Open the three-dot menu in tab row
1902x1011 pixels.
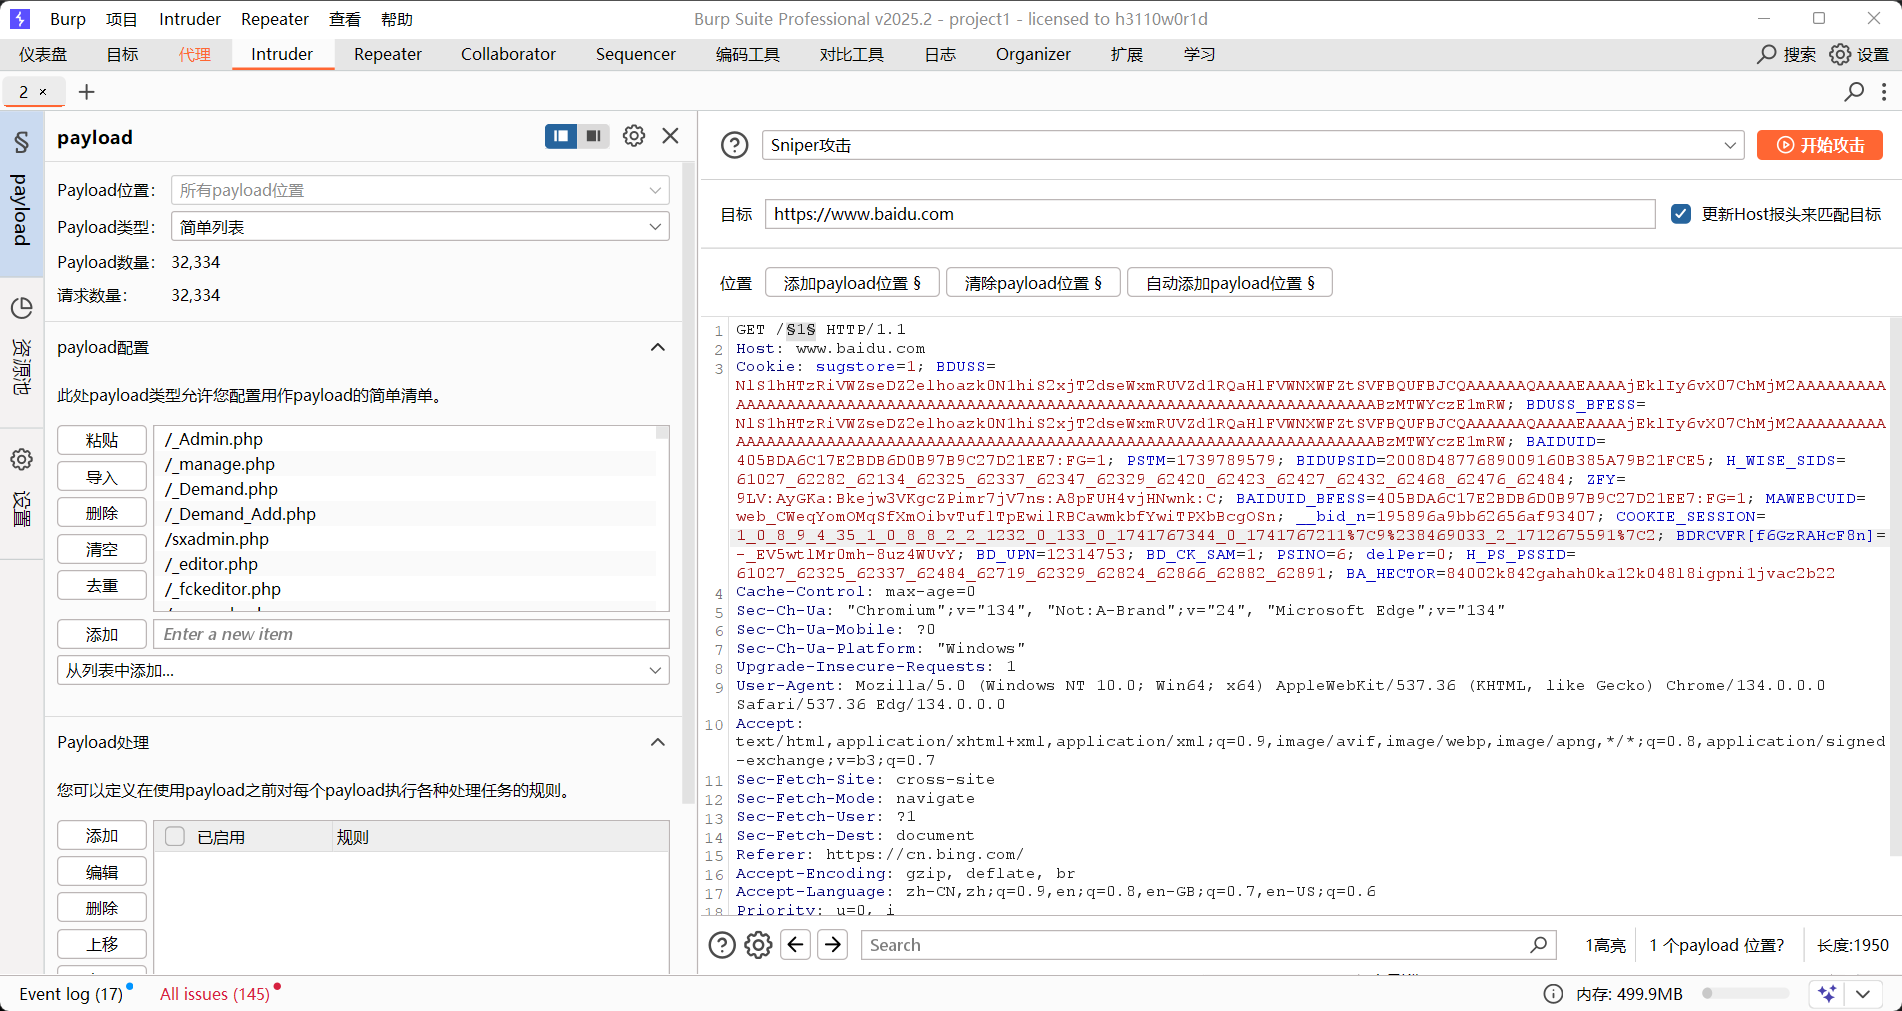1884,92
